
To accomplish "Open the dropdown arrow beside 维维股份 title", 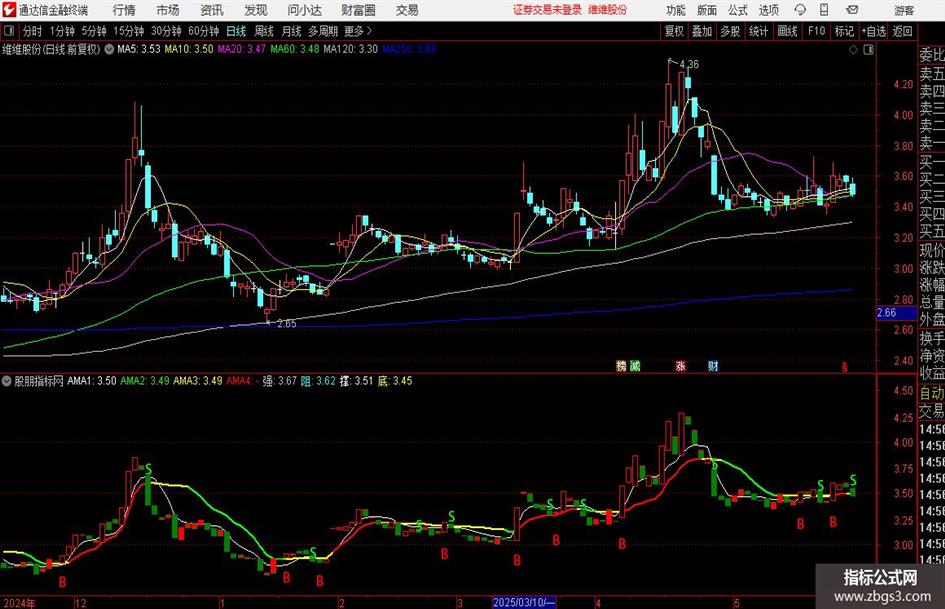I will click(109, 49).
